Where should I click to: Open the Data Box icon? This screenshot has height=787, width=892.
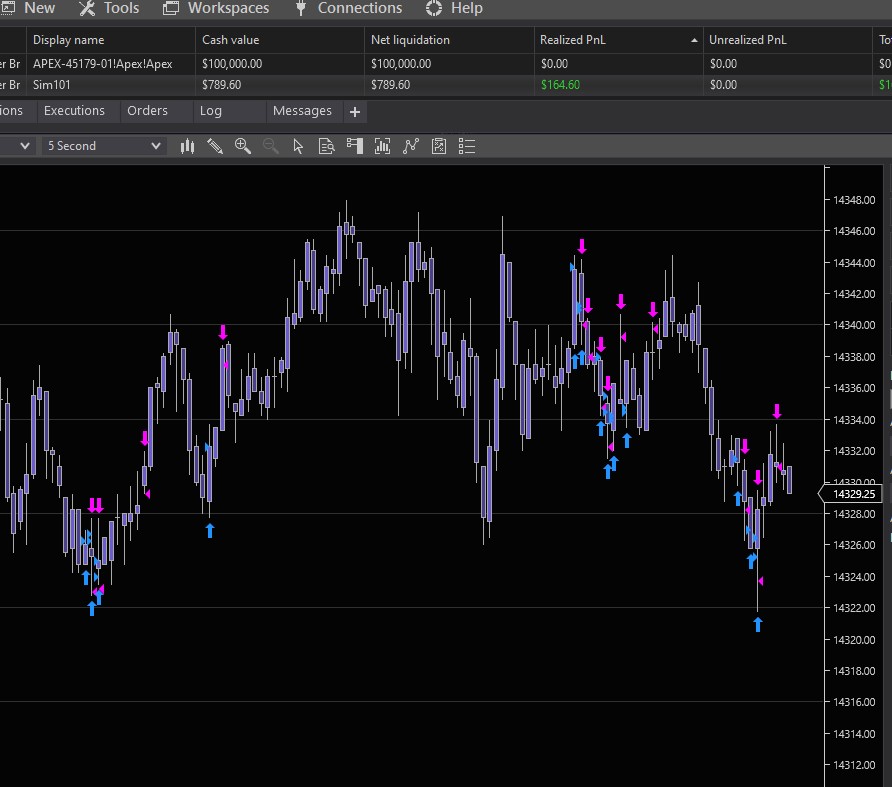pos(326,146)
